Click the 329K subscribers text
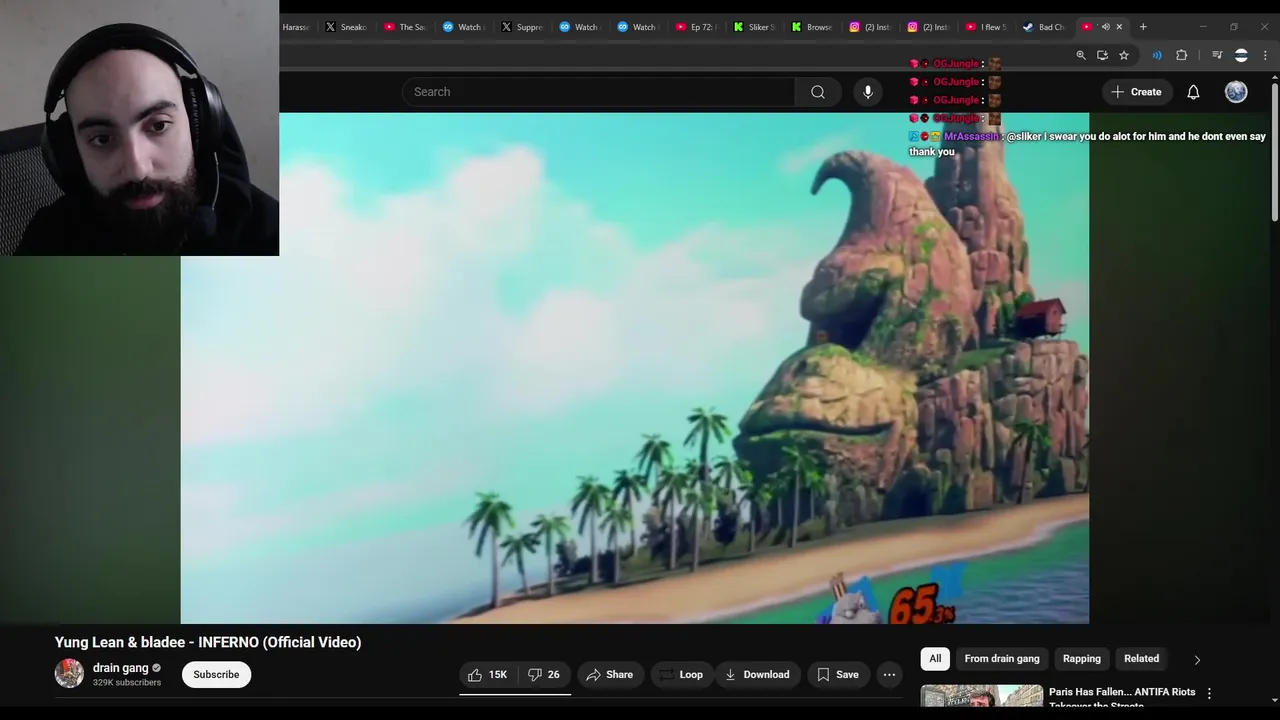The height and width of the screenshot is (720, 1280). click(x=127, y=683)
